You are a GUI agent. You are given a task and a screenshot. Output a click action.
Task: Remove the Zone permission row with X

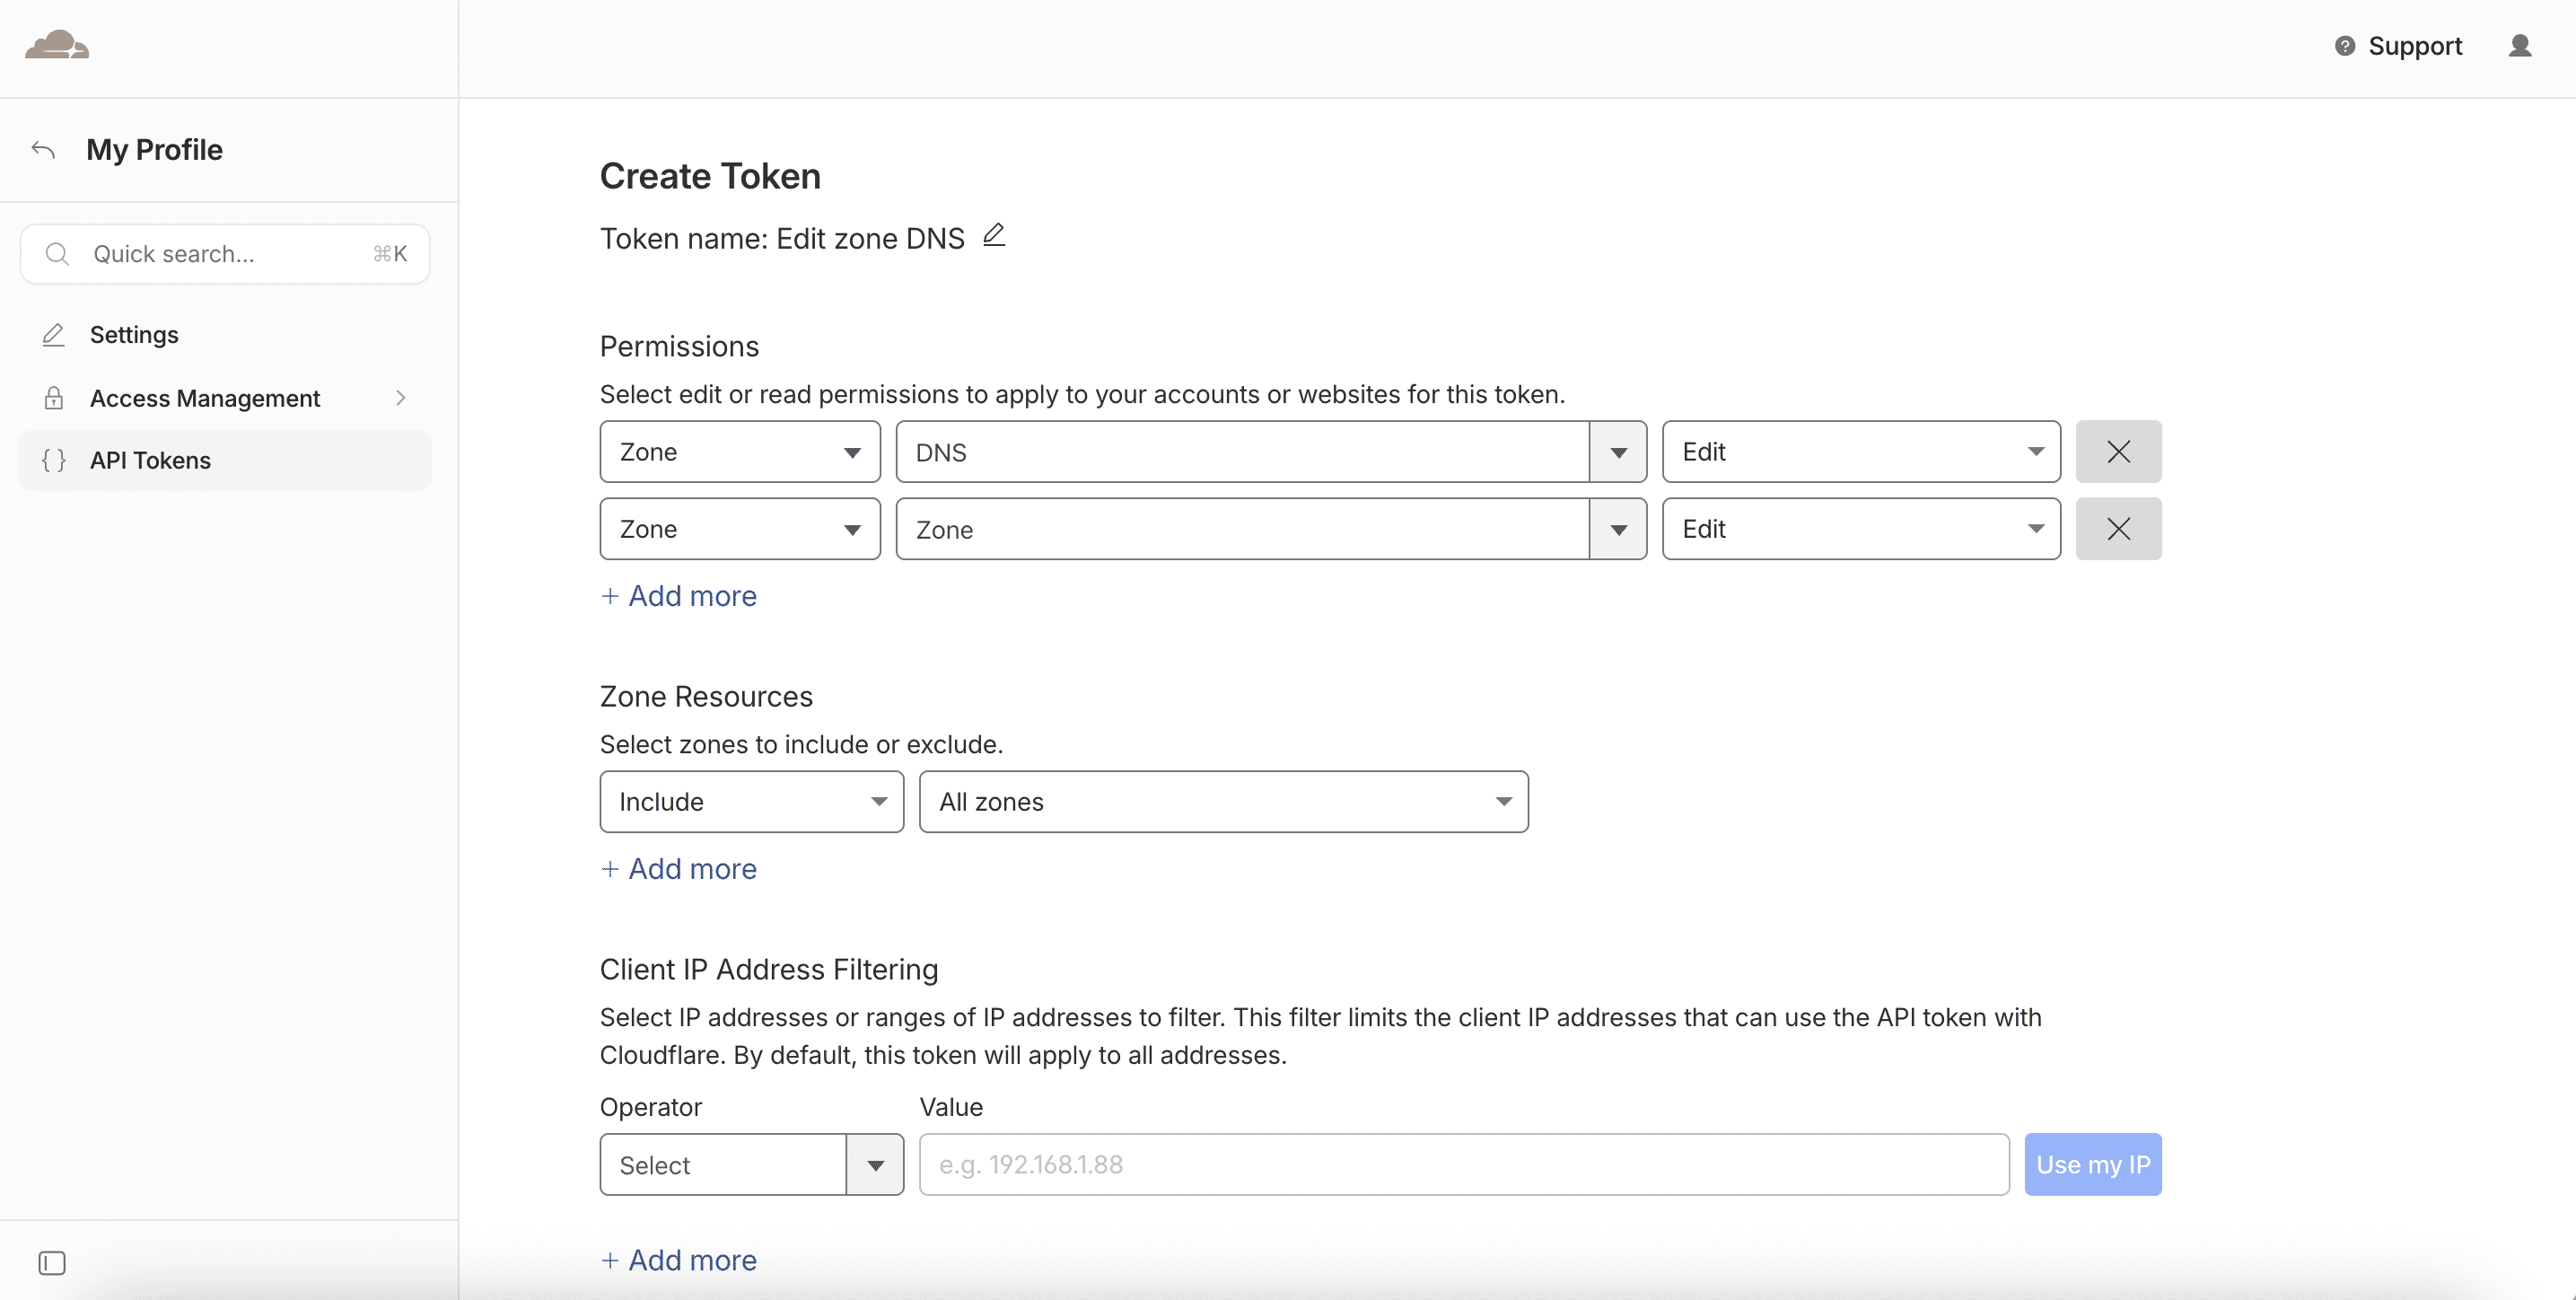pos(2118,529)
